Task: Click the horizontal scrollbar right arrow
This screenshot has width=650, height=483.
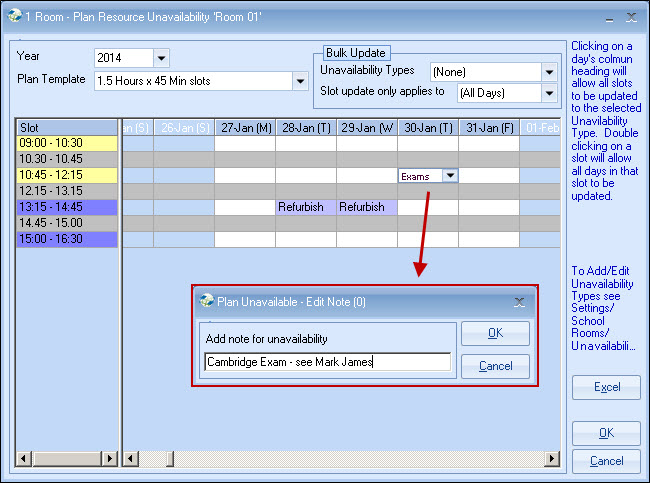Action: 551,459
